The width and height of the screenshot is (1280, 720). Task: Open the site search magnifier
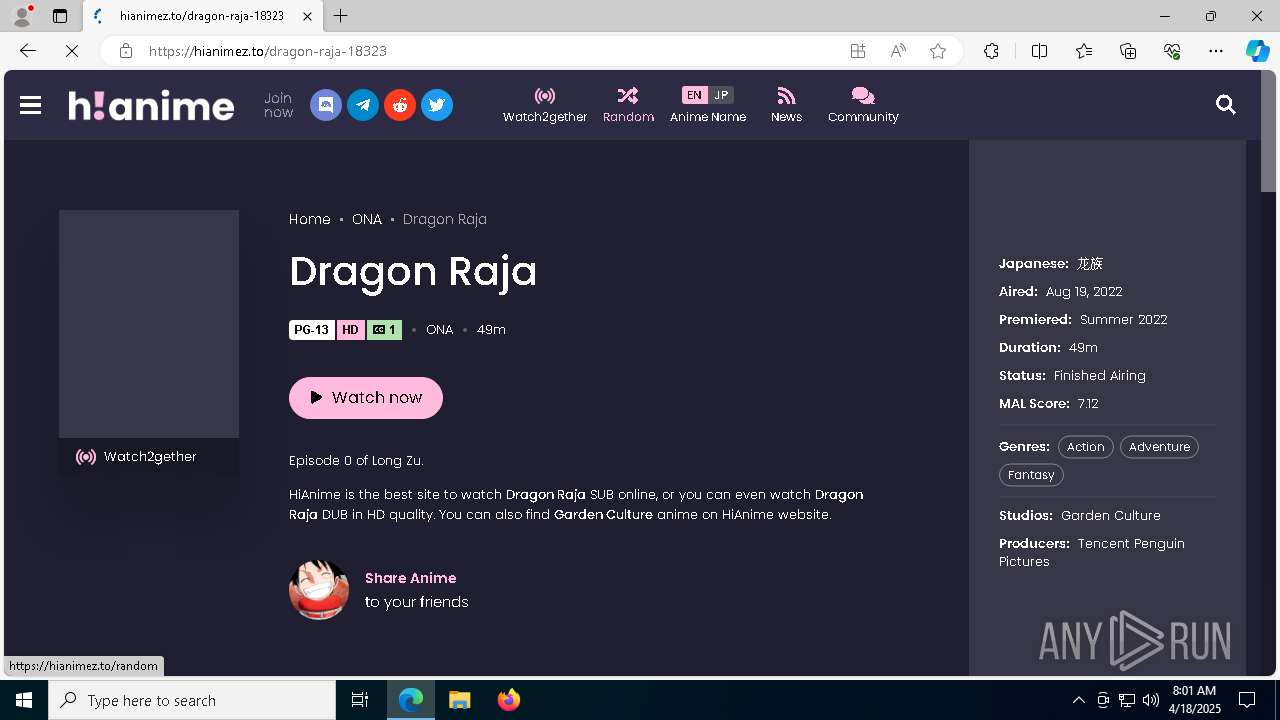1225,104
